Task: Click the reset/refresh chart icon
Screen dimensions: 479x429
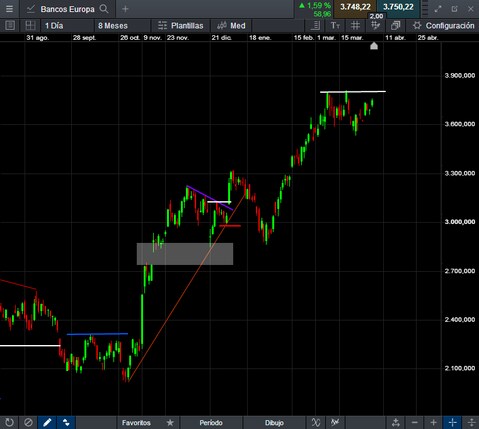Action: click(x=9, y=422)
